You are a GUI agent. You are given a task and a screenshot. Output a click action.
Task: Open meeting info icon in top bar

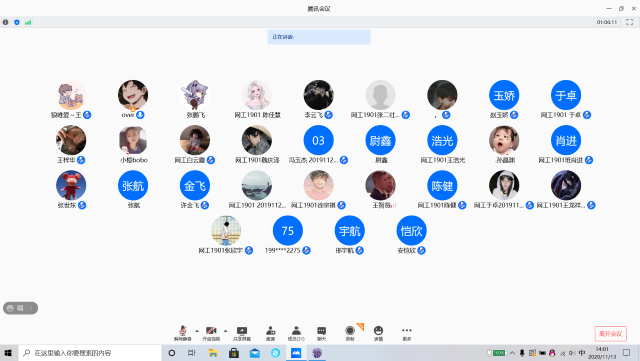(x=5, y=22)
